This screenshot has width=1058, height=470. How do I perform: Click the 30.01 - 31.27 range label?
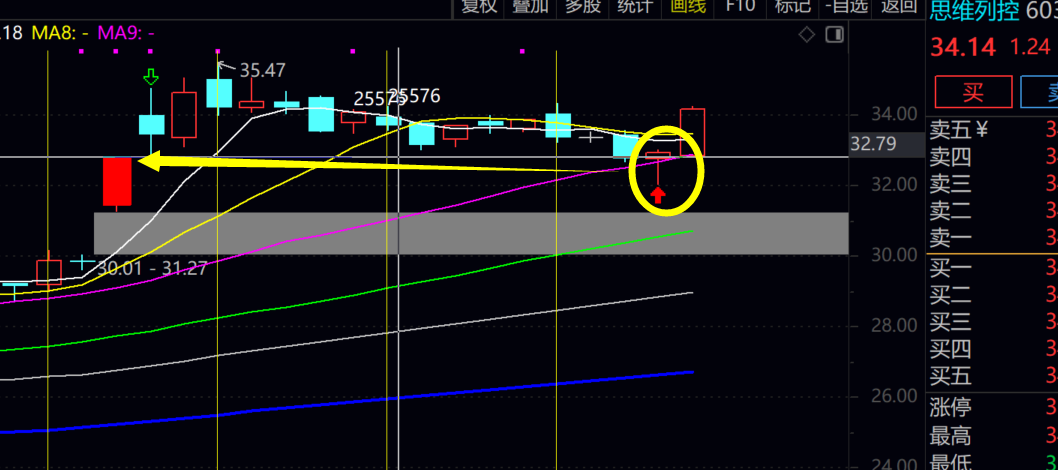[x=152, y=268]
